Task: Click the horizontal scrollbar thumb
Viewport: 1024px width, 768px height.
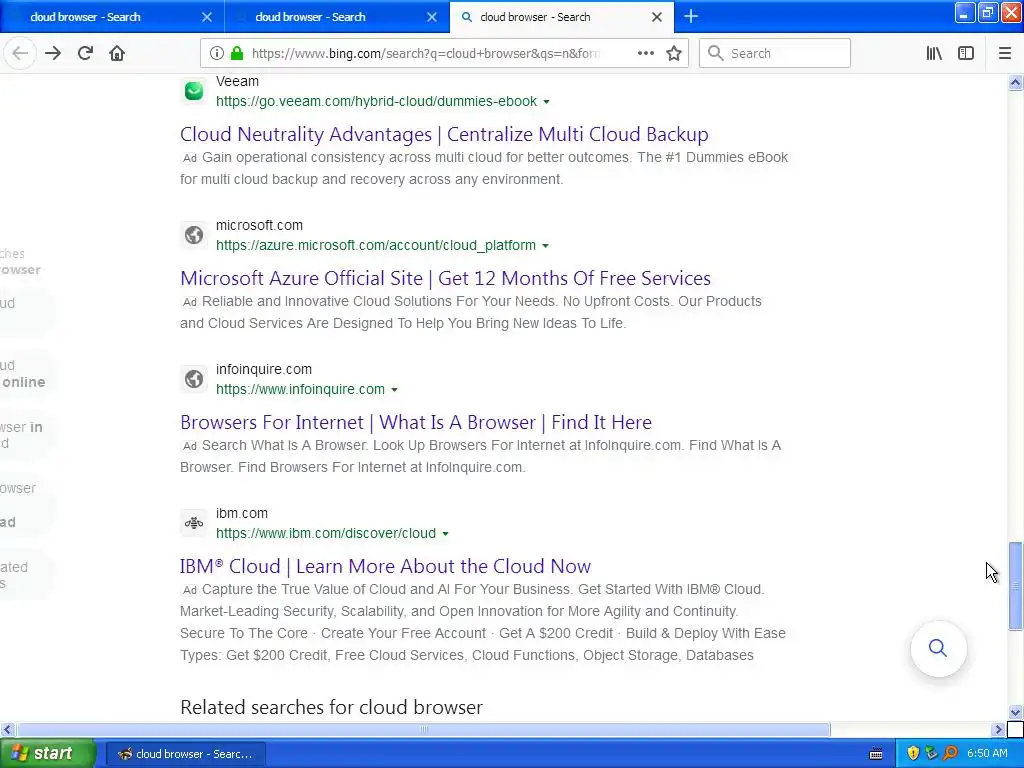Action: pos(423,729)
